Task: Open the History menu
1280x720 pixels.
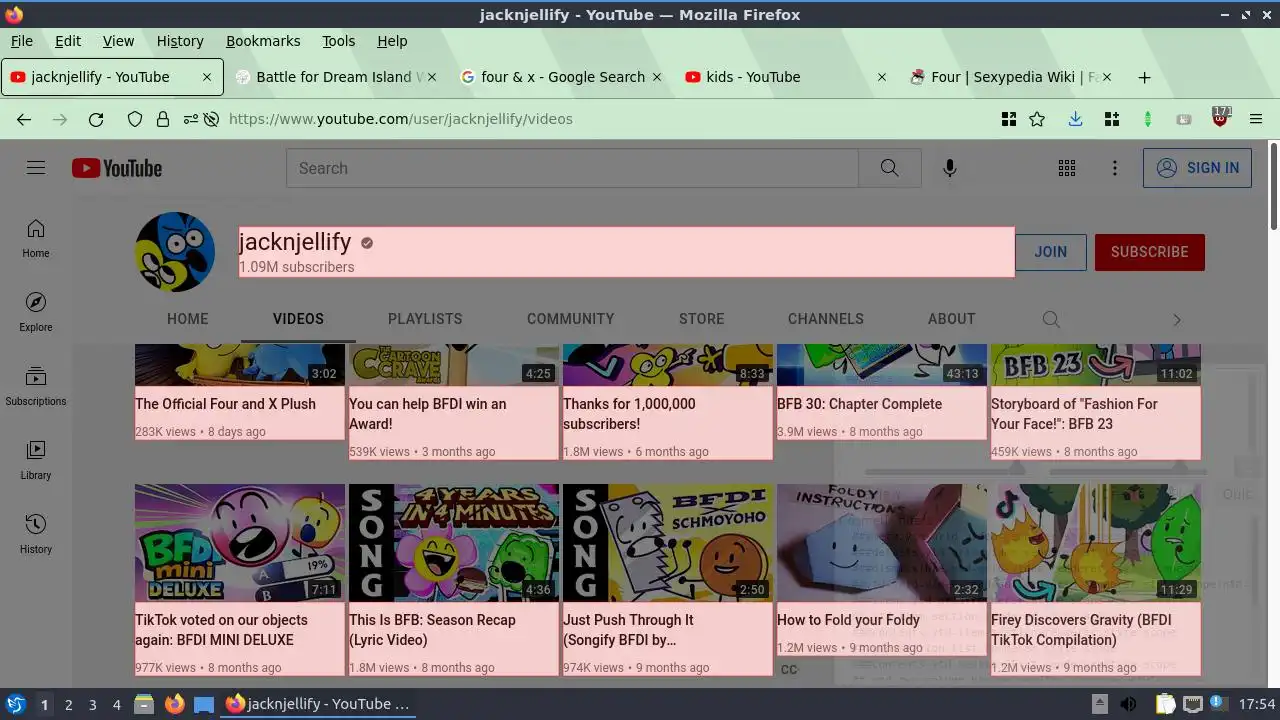Action: coord(180,41)
